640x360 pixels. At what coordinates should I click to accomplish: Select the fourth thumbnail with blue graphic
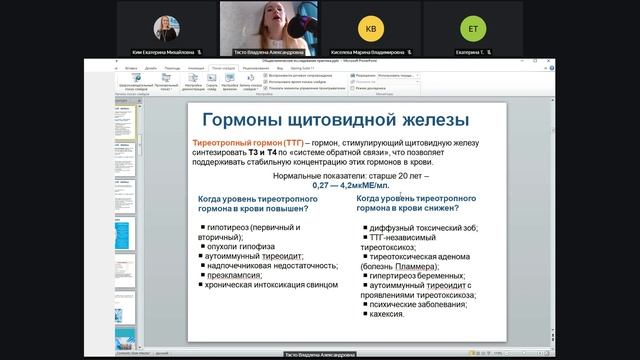tap(125, 233)
